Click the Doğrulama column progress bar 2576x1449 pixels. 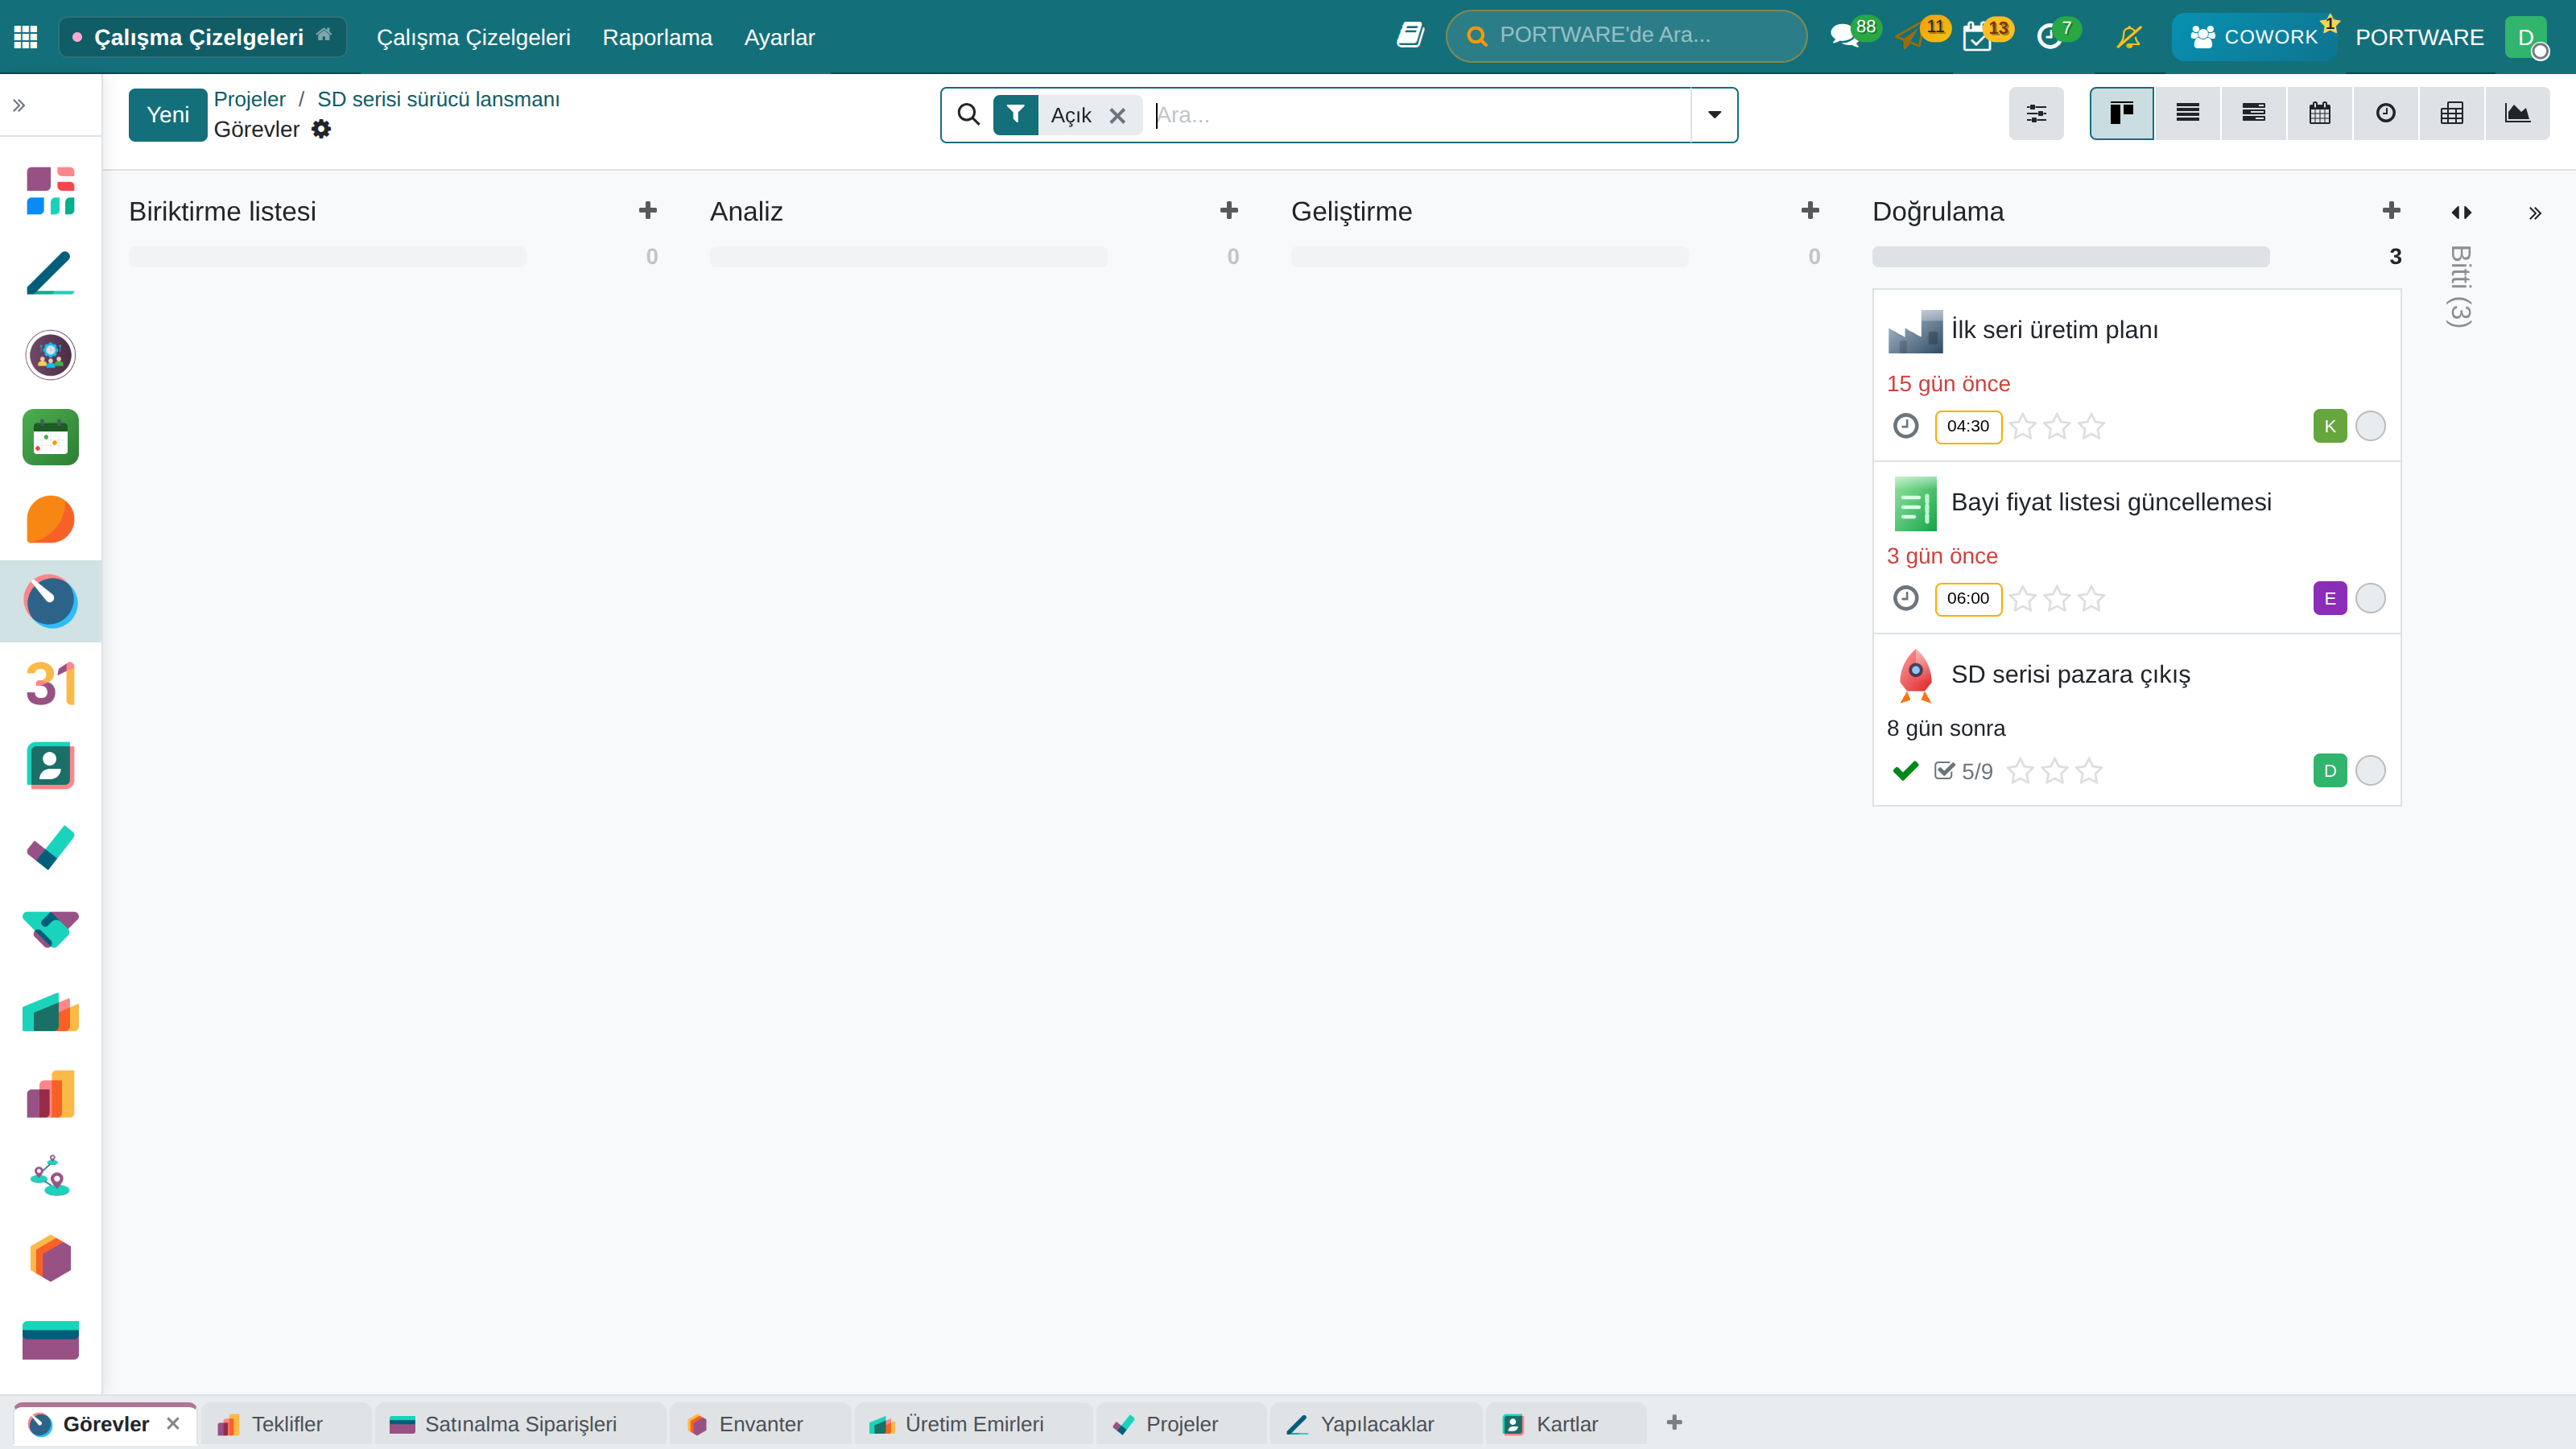click(2070, 257)
